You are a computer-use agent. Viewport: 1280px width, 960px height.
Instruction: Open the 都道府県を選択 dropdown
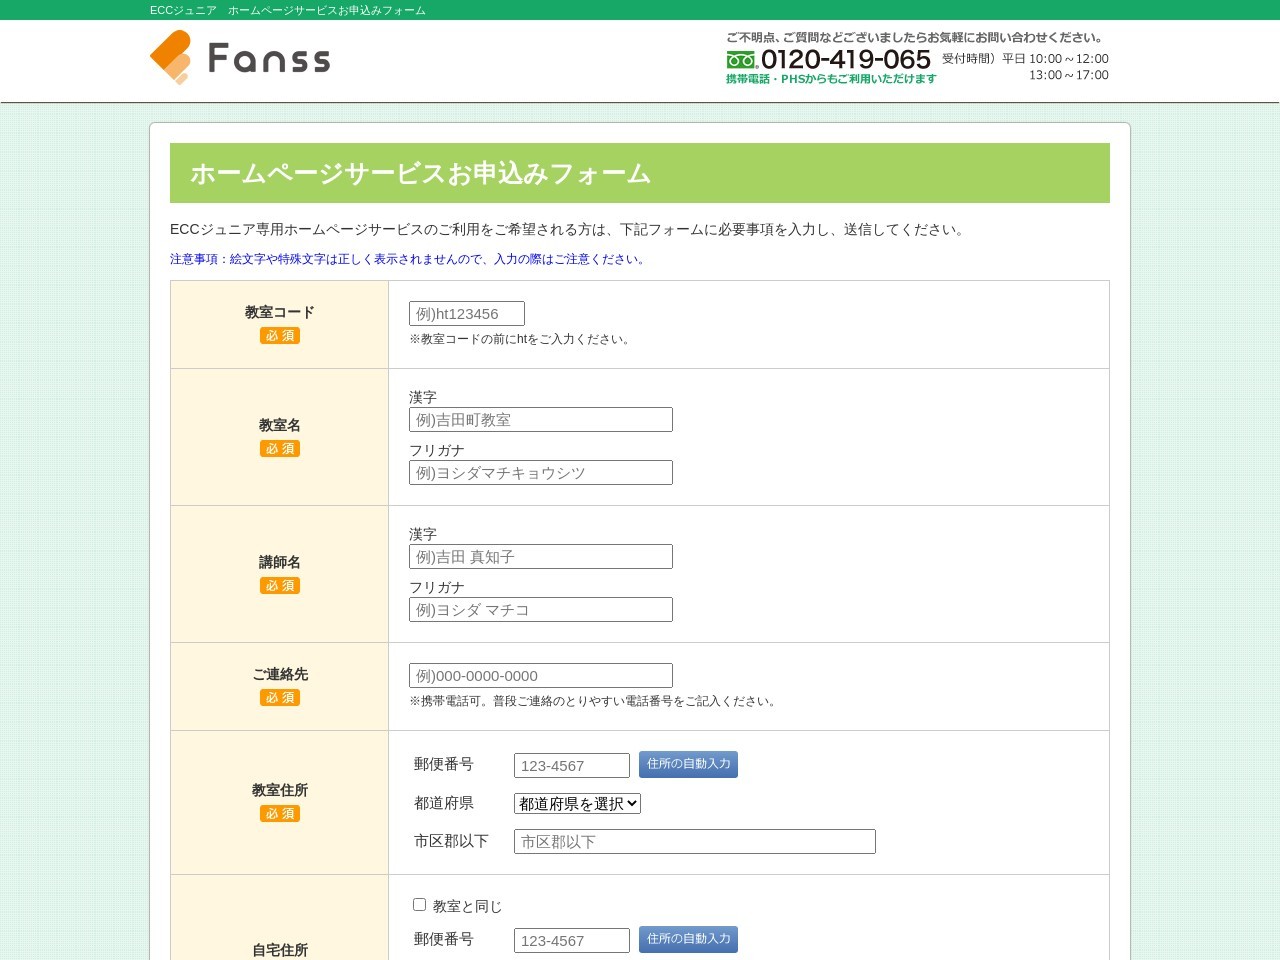click(x=577, y=804)
